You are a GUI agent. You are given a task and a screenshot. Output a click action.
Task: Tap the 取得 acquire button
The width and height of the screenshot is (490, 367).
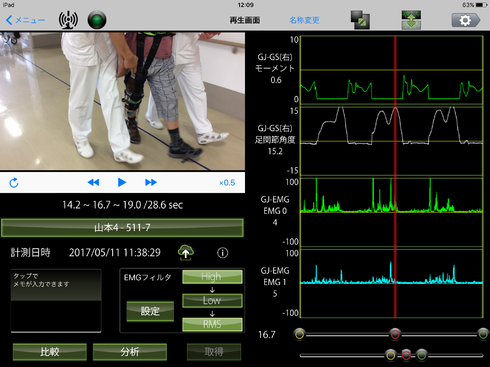pyautogui.click(x=214, y=352)
